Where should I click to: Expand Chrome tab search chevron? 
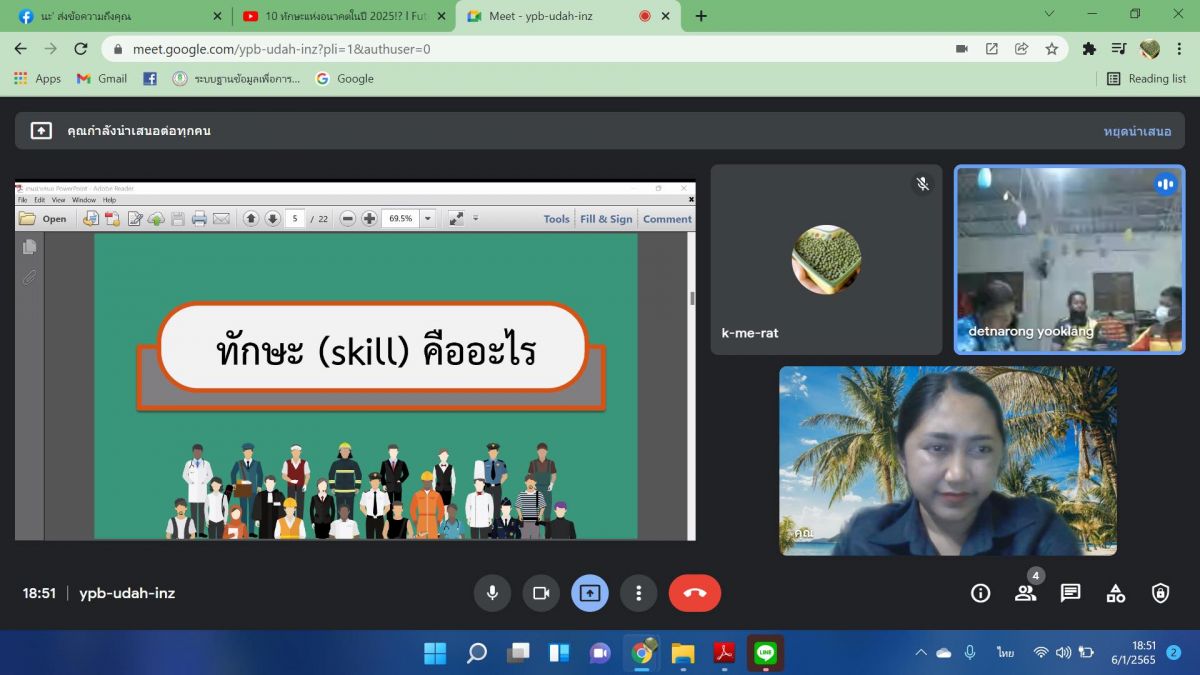click(x=1049, y=14)
